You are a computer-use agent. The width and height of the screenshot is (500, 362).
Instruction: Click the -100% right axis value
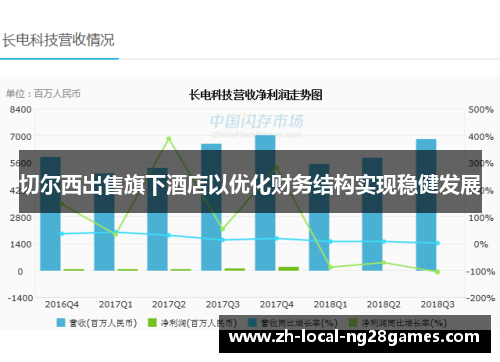(x=480, y=272)
